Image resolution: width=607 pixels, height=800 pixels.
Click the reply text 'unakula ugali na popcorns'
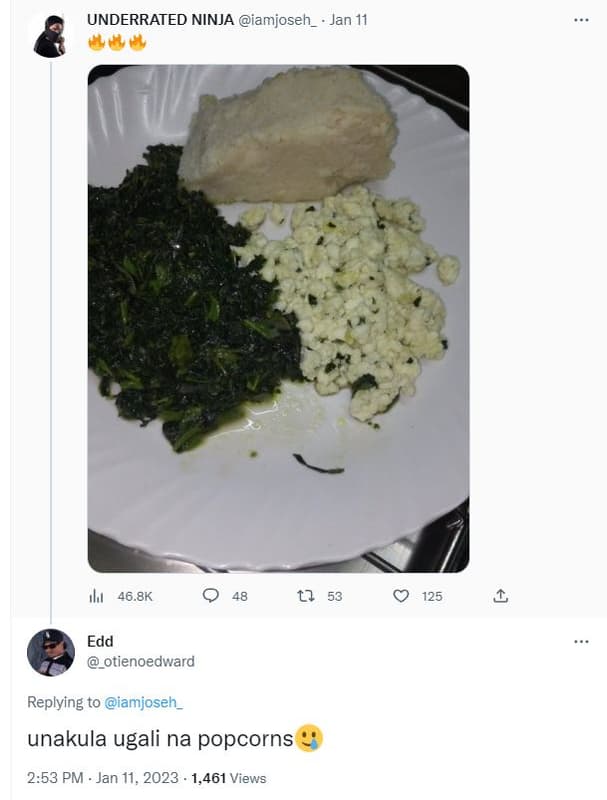point(160,739)
